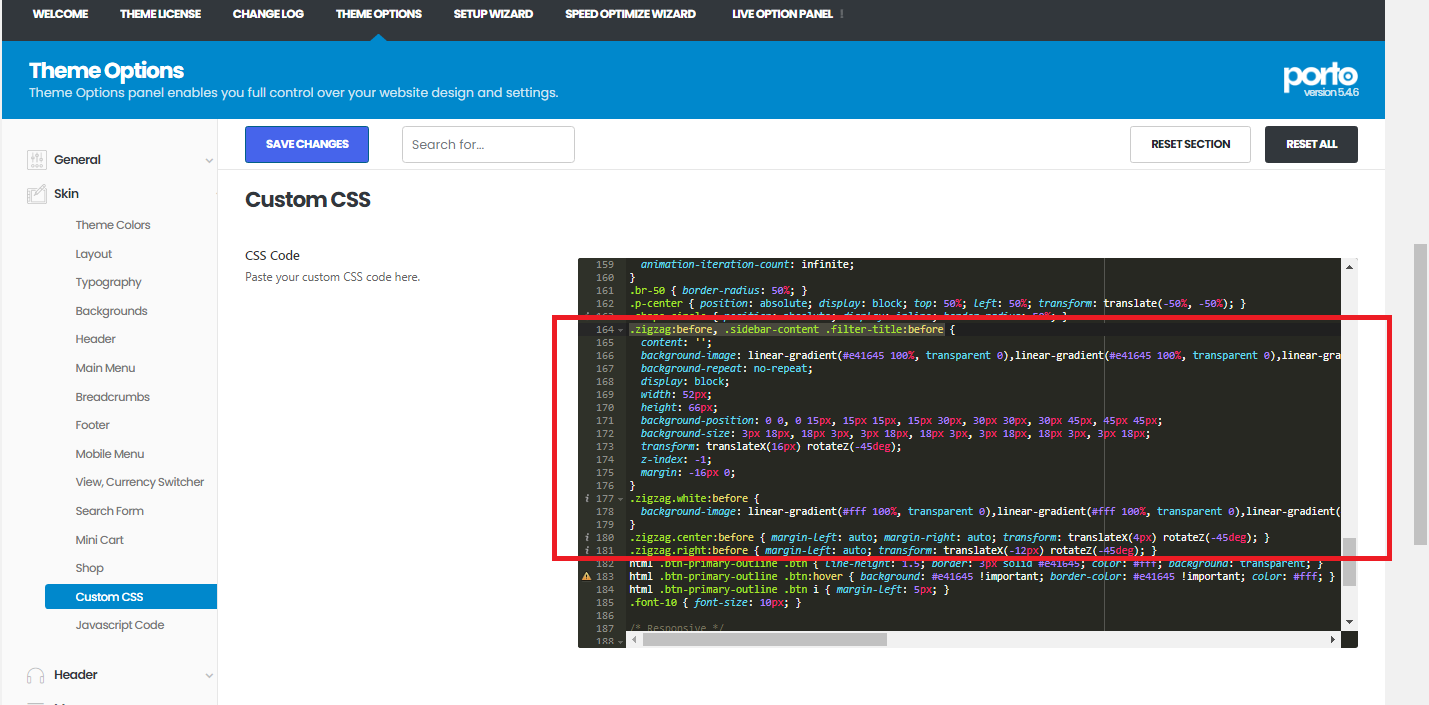Viewport: 1429px width, 705px height.
Task: Click the Header headphones icon in sidebar
Action: tap(37, 675)
